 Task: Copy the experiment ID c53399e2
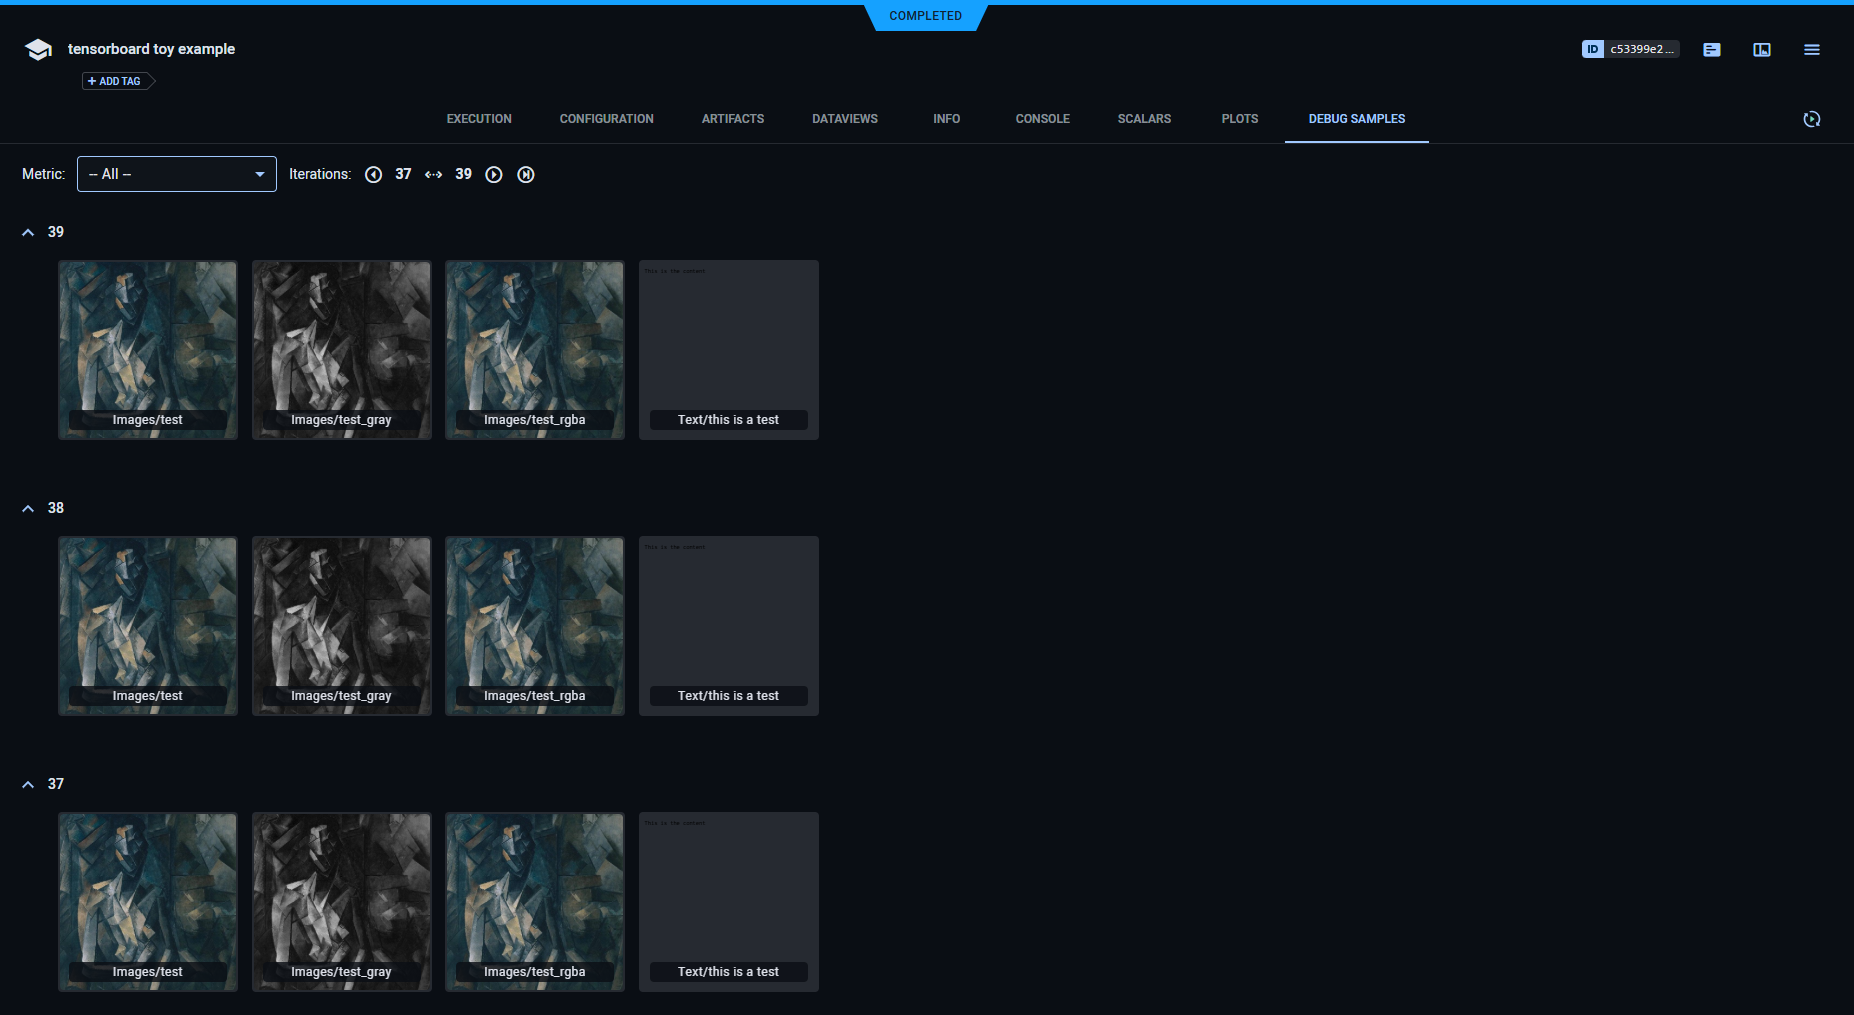coord(1630,49)
